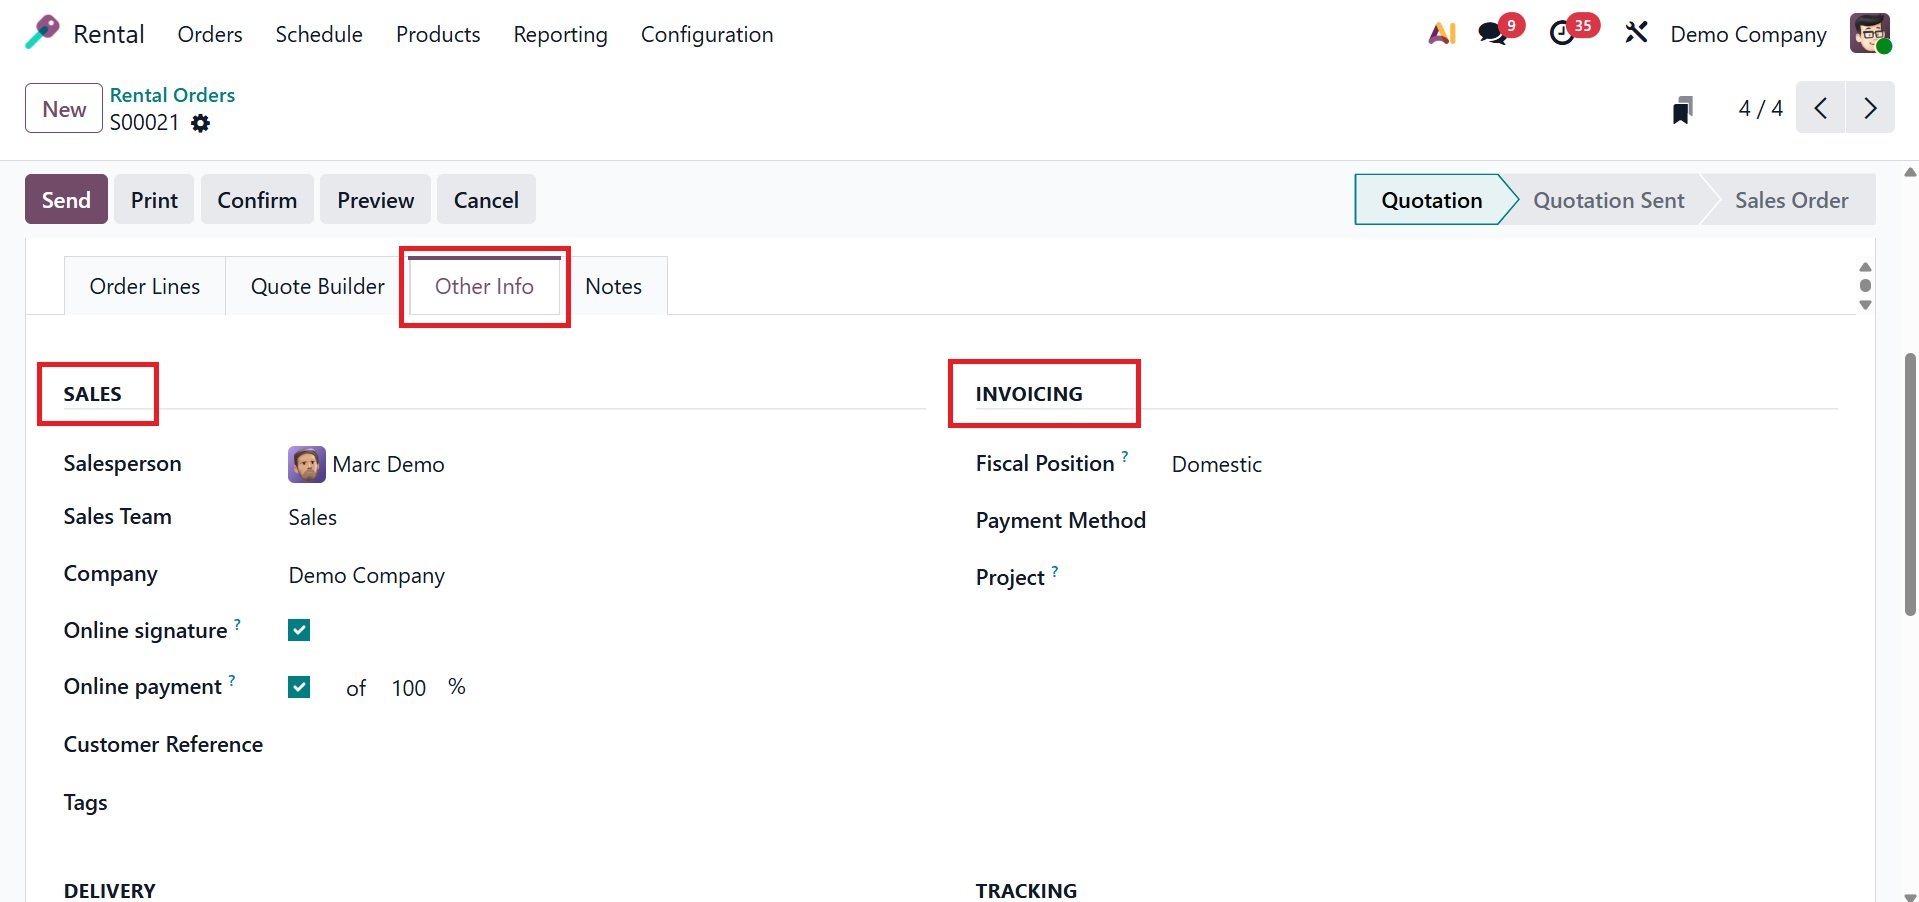Switch to the Notes tab
This screenshot has height=902, width=1919.
click(x=613, y=287)
